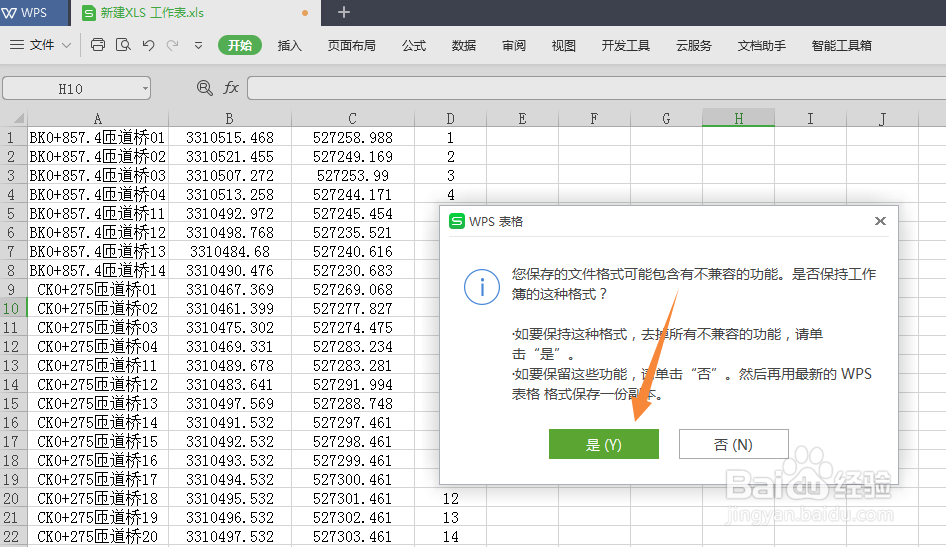946x547 pixels.
Task: Expand the name box dropdown arrow
Action: click(145, 89)
